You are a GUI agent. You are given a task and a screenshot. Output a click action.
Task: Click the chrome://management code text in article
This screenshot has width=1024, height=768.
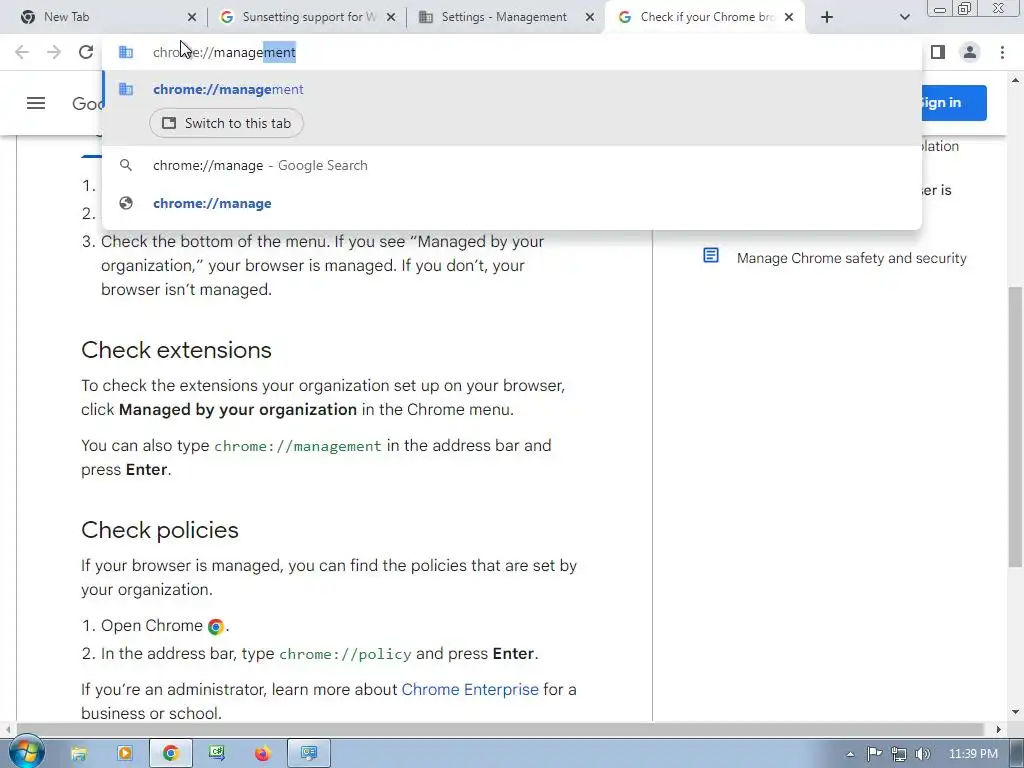tap(298, 446)
